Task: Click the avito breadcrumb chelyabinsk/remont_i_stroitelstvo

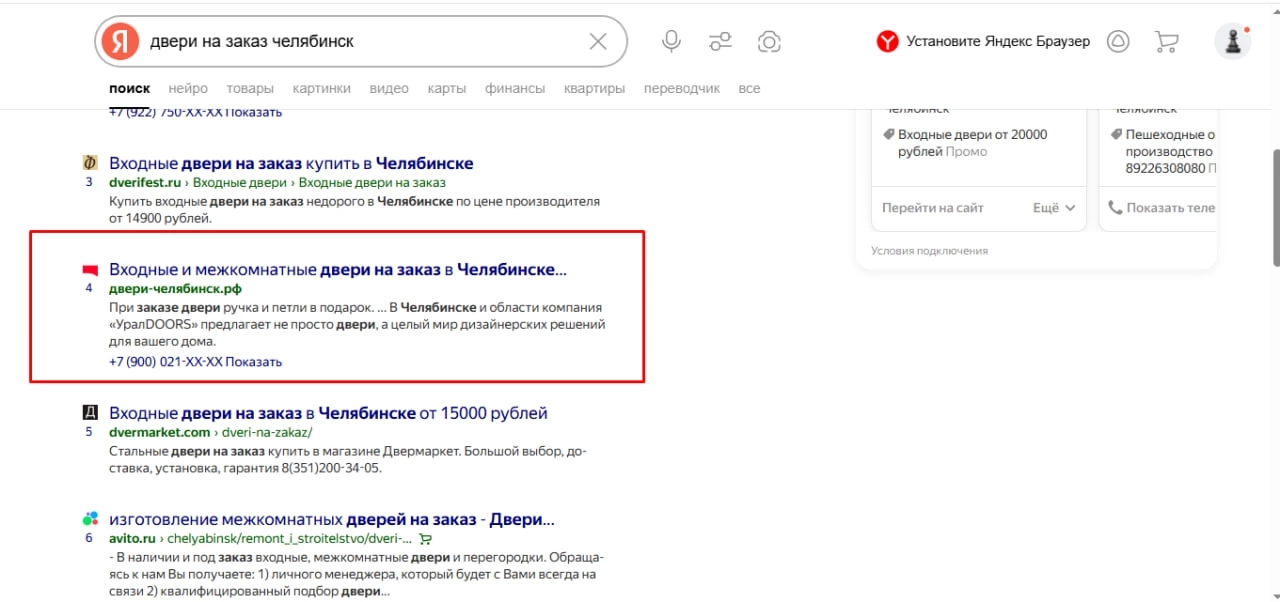Action: (x=289, y=538)
